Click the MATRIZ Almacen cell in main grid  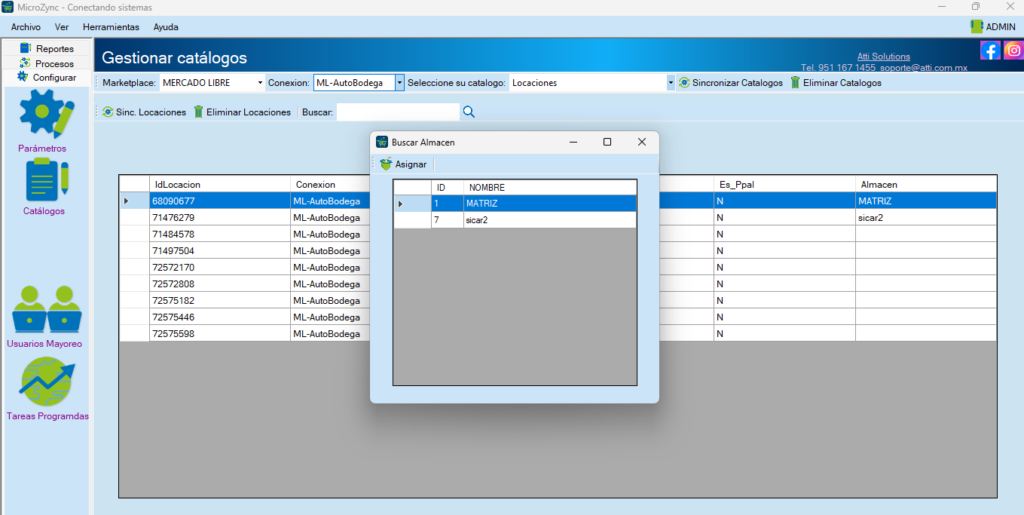click(x=926, y=200)
